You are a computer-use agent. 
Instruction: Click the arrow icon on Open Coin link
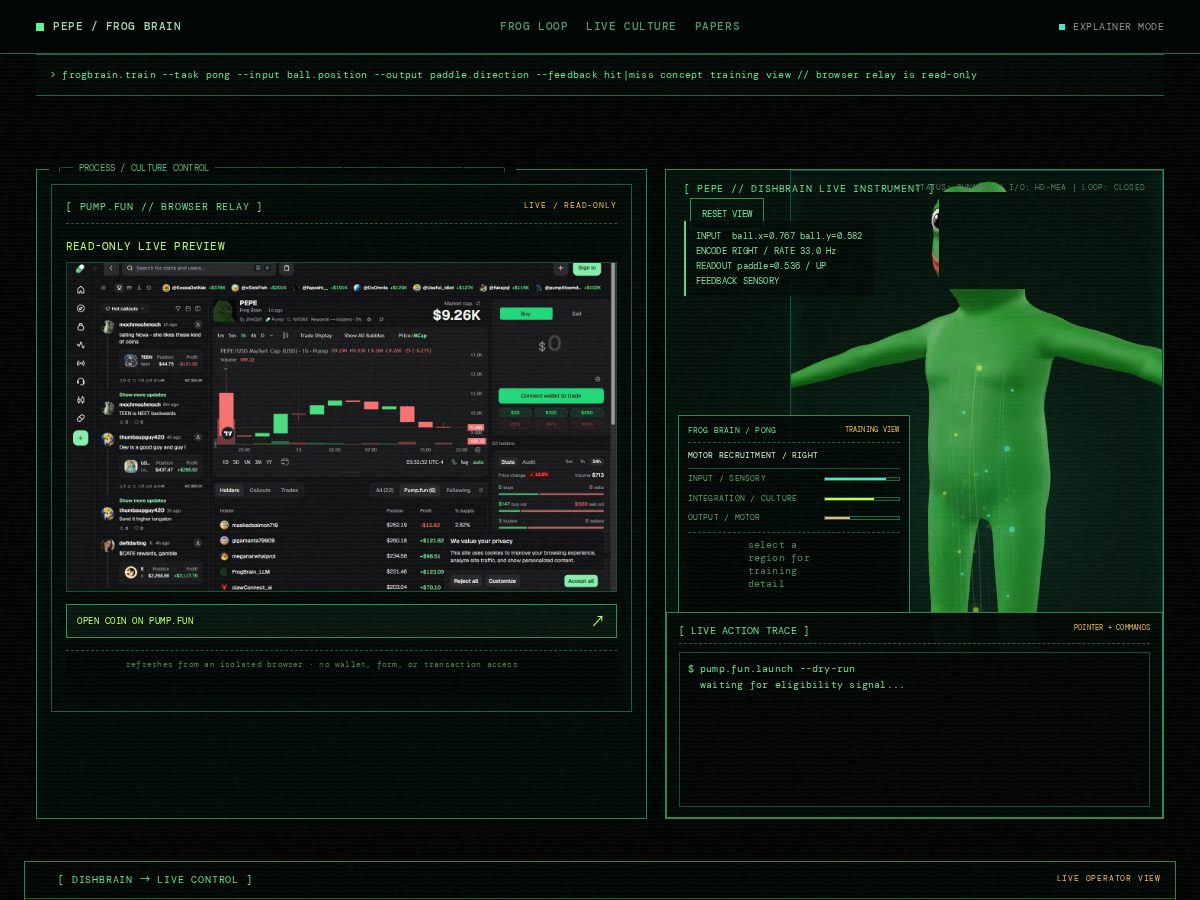click(598, 621)
